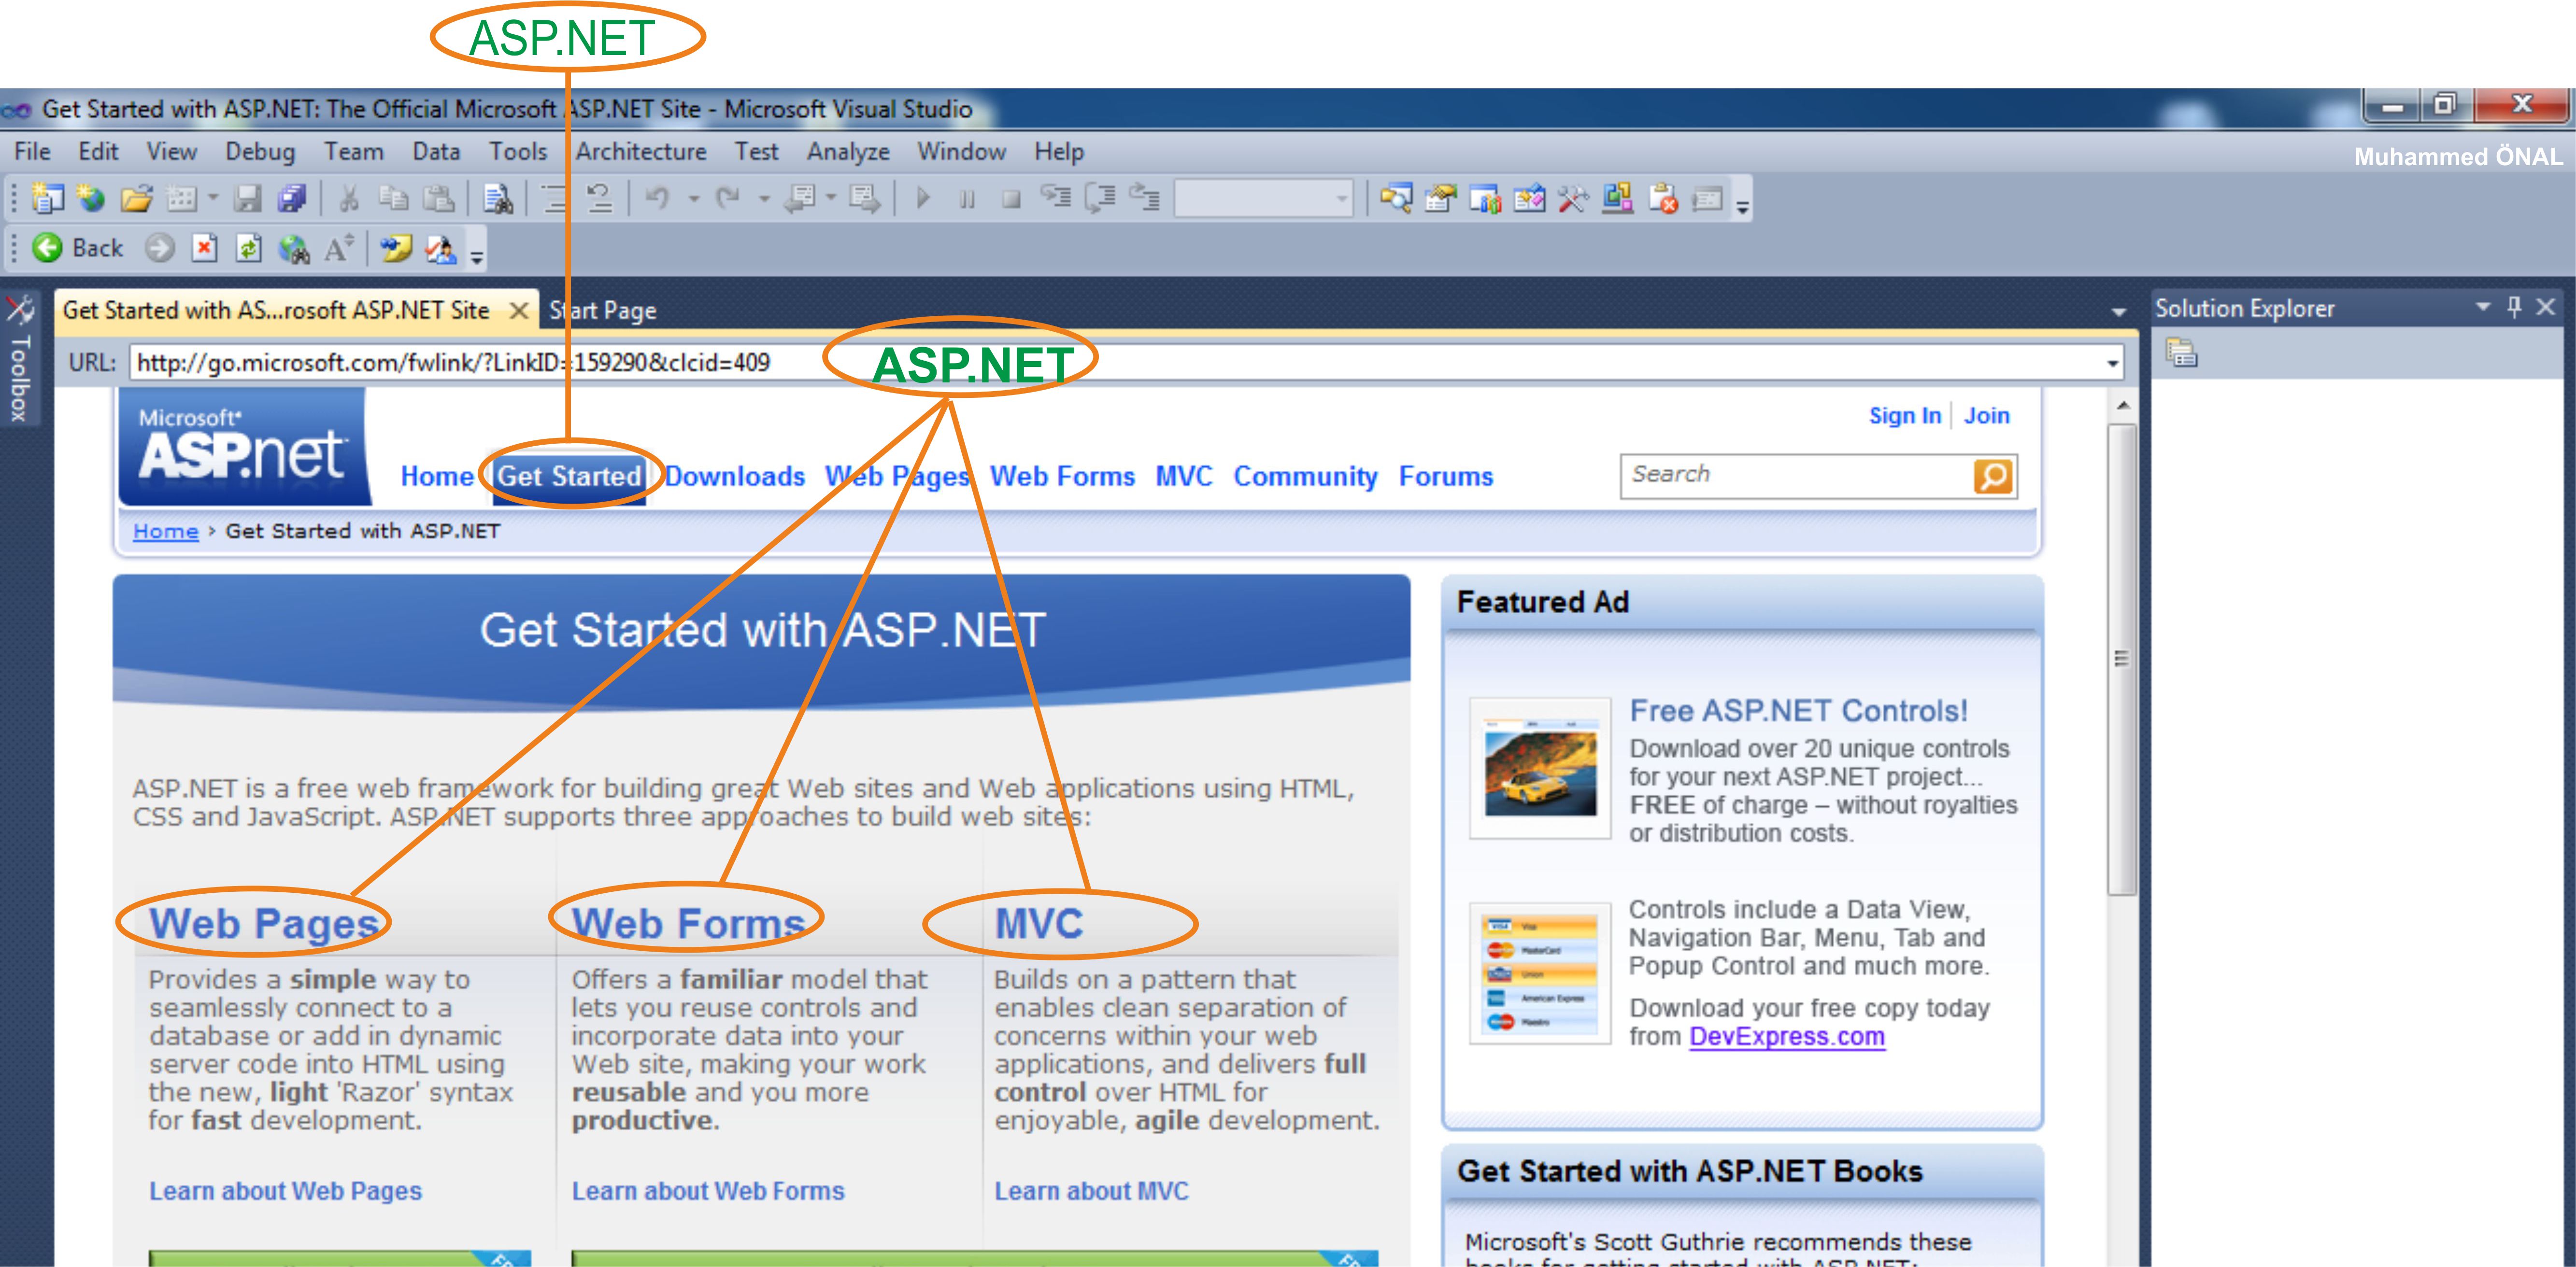Open the Debug menu
Viewport: 2576px width, 1267px height.
coord(260,151)
